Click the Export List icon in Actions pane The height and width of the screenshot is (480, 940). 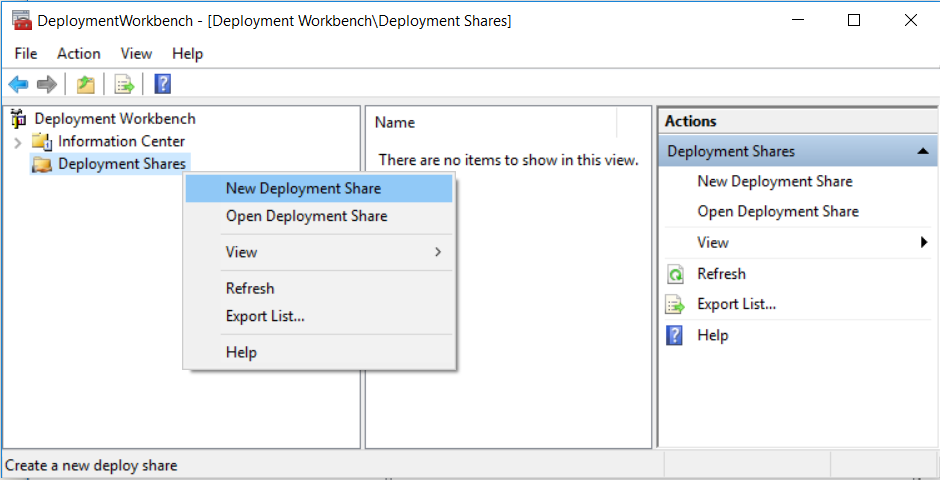pyautogui.click(x=675, y=305)
